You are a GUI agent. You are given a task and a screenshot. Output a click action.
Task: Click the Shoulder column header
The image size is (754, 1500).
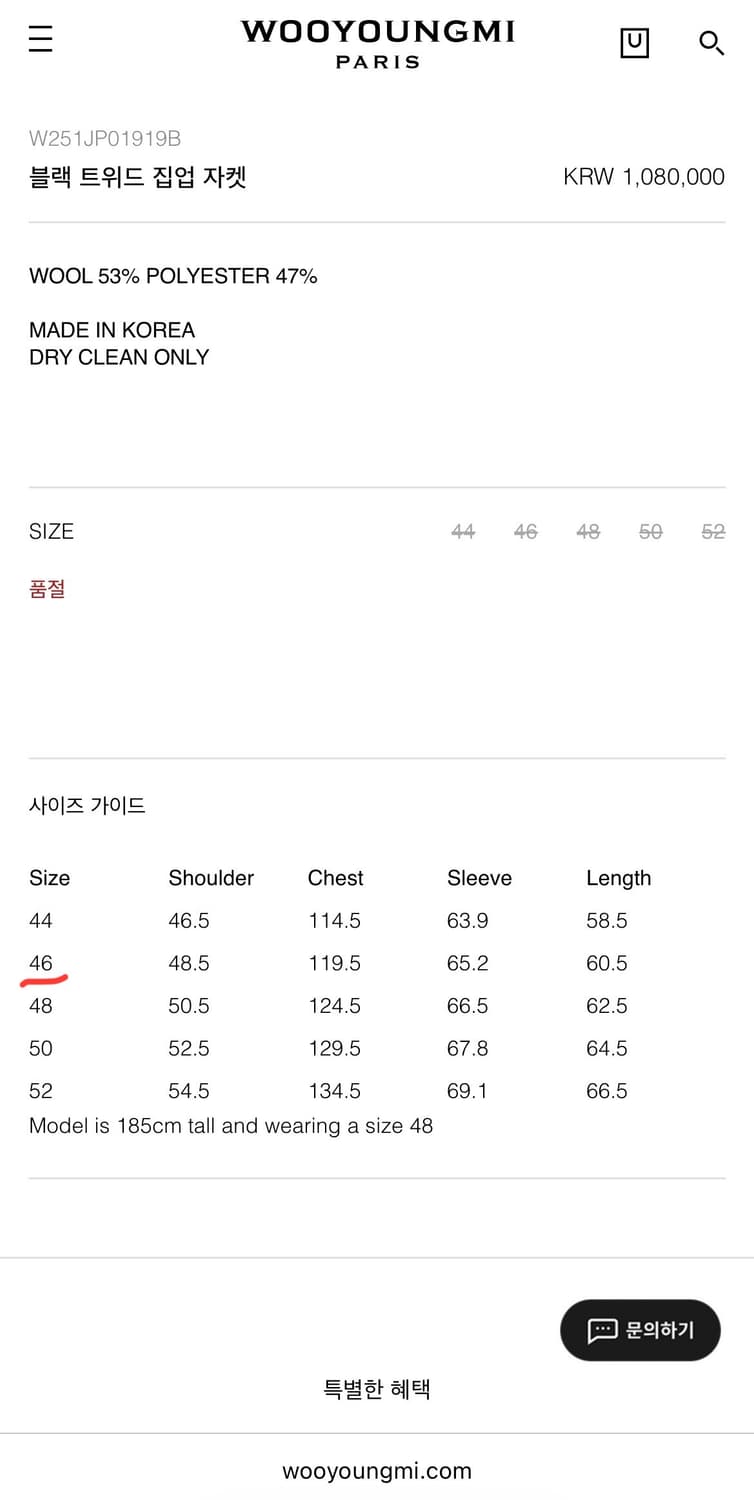211,878
